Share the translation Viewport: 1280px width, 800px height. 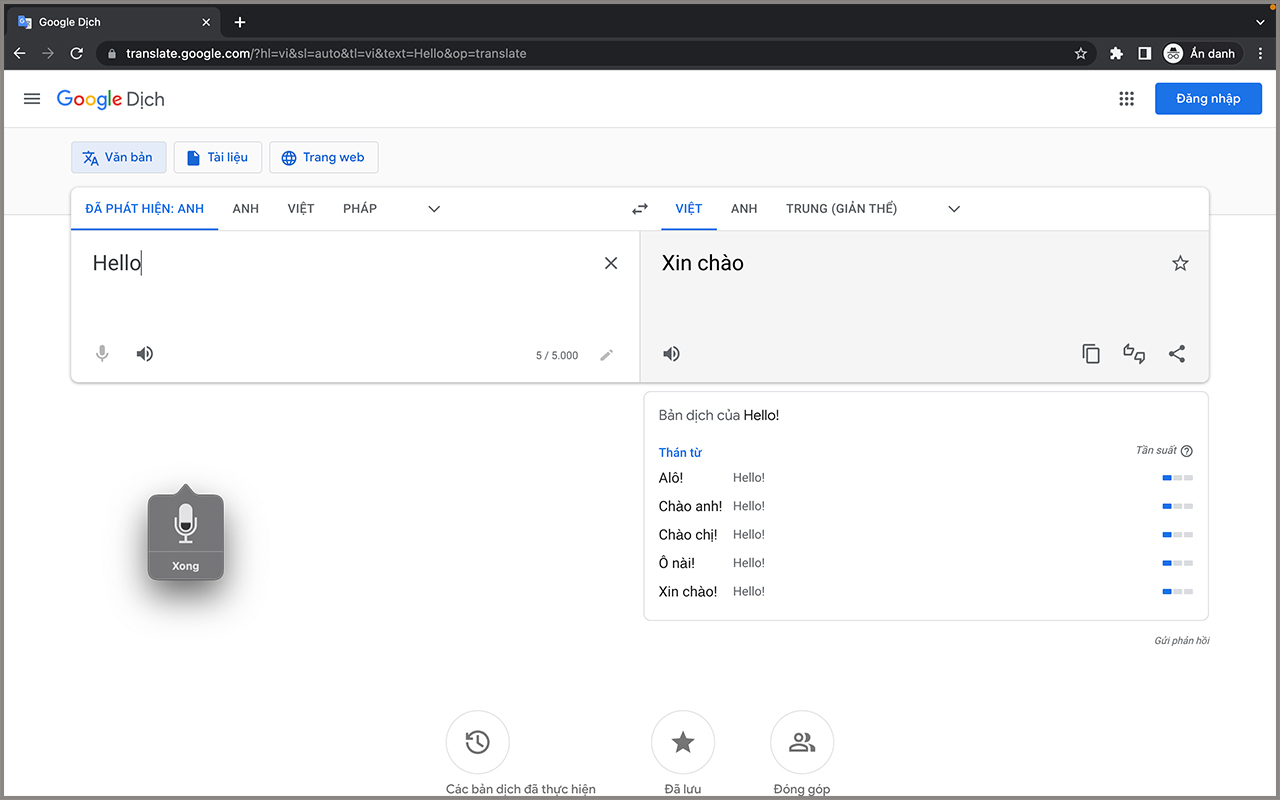[1177, 354]
